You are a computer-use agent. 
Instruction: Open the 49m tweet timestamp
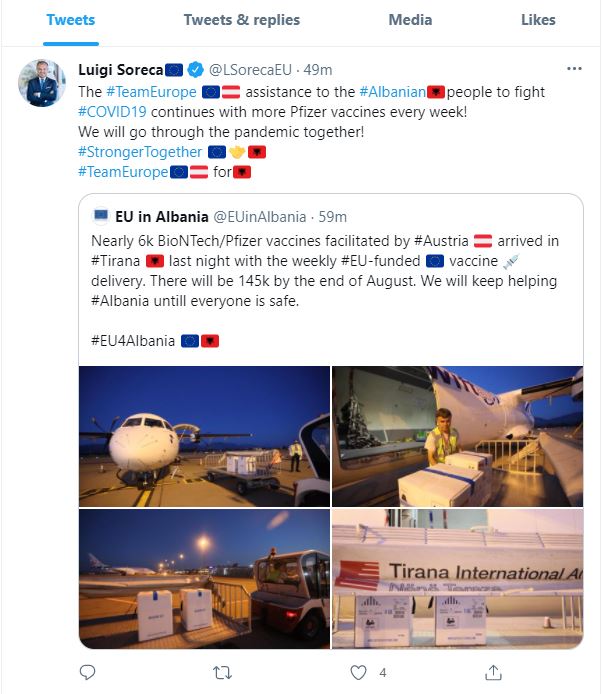point(318,69)
